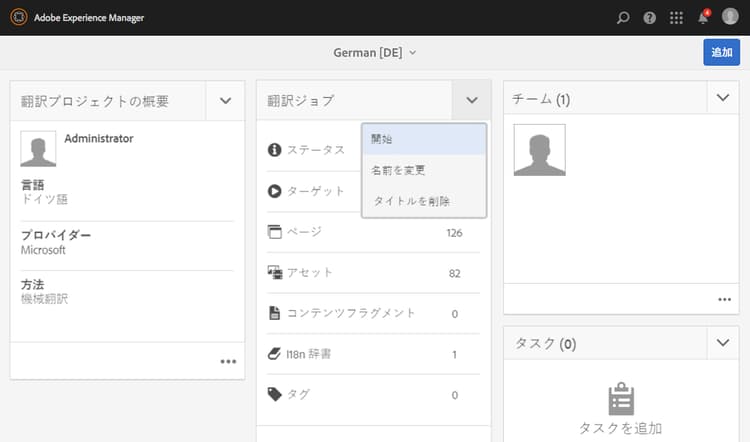
Task: Open the help question mark icon
Action: click(649, 18)
